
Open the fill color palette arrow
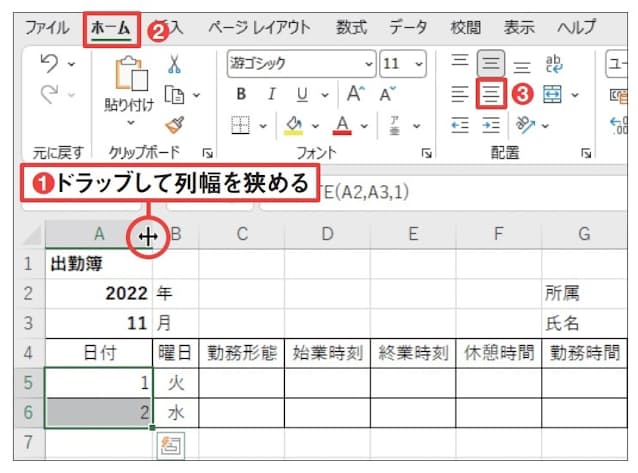click(315, 126)
